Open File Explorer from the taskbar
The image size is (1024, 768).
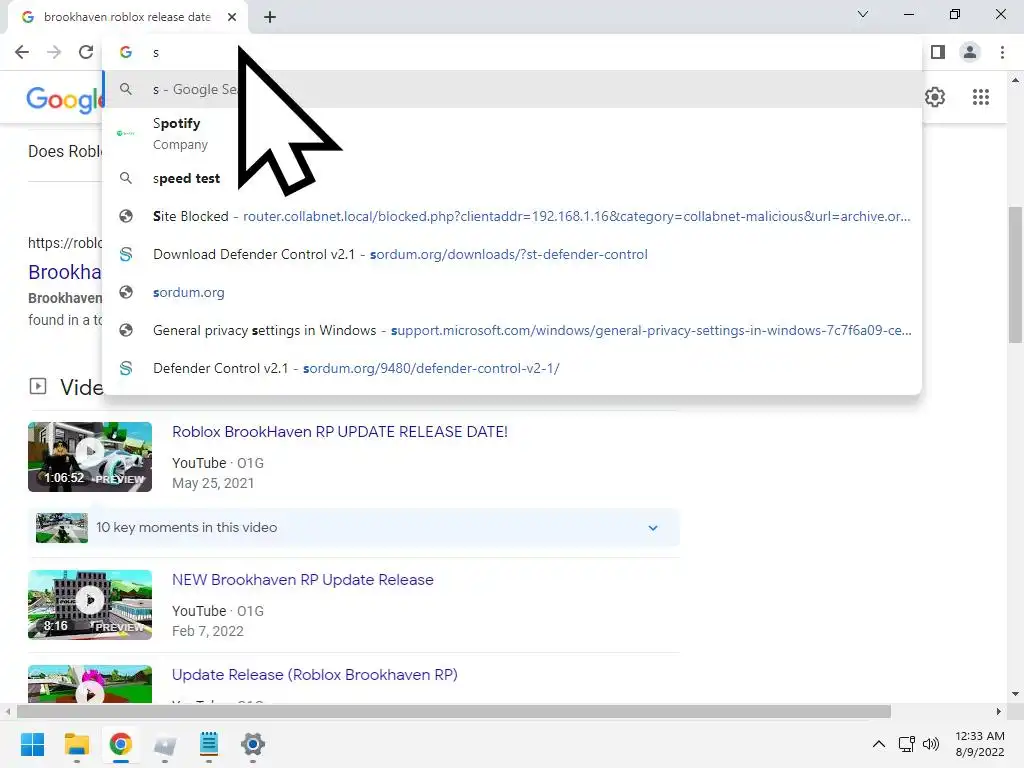tap(76, 744)
